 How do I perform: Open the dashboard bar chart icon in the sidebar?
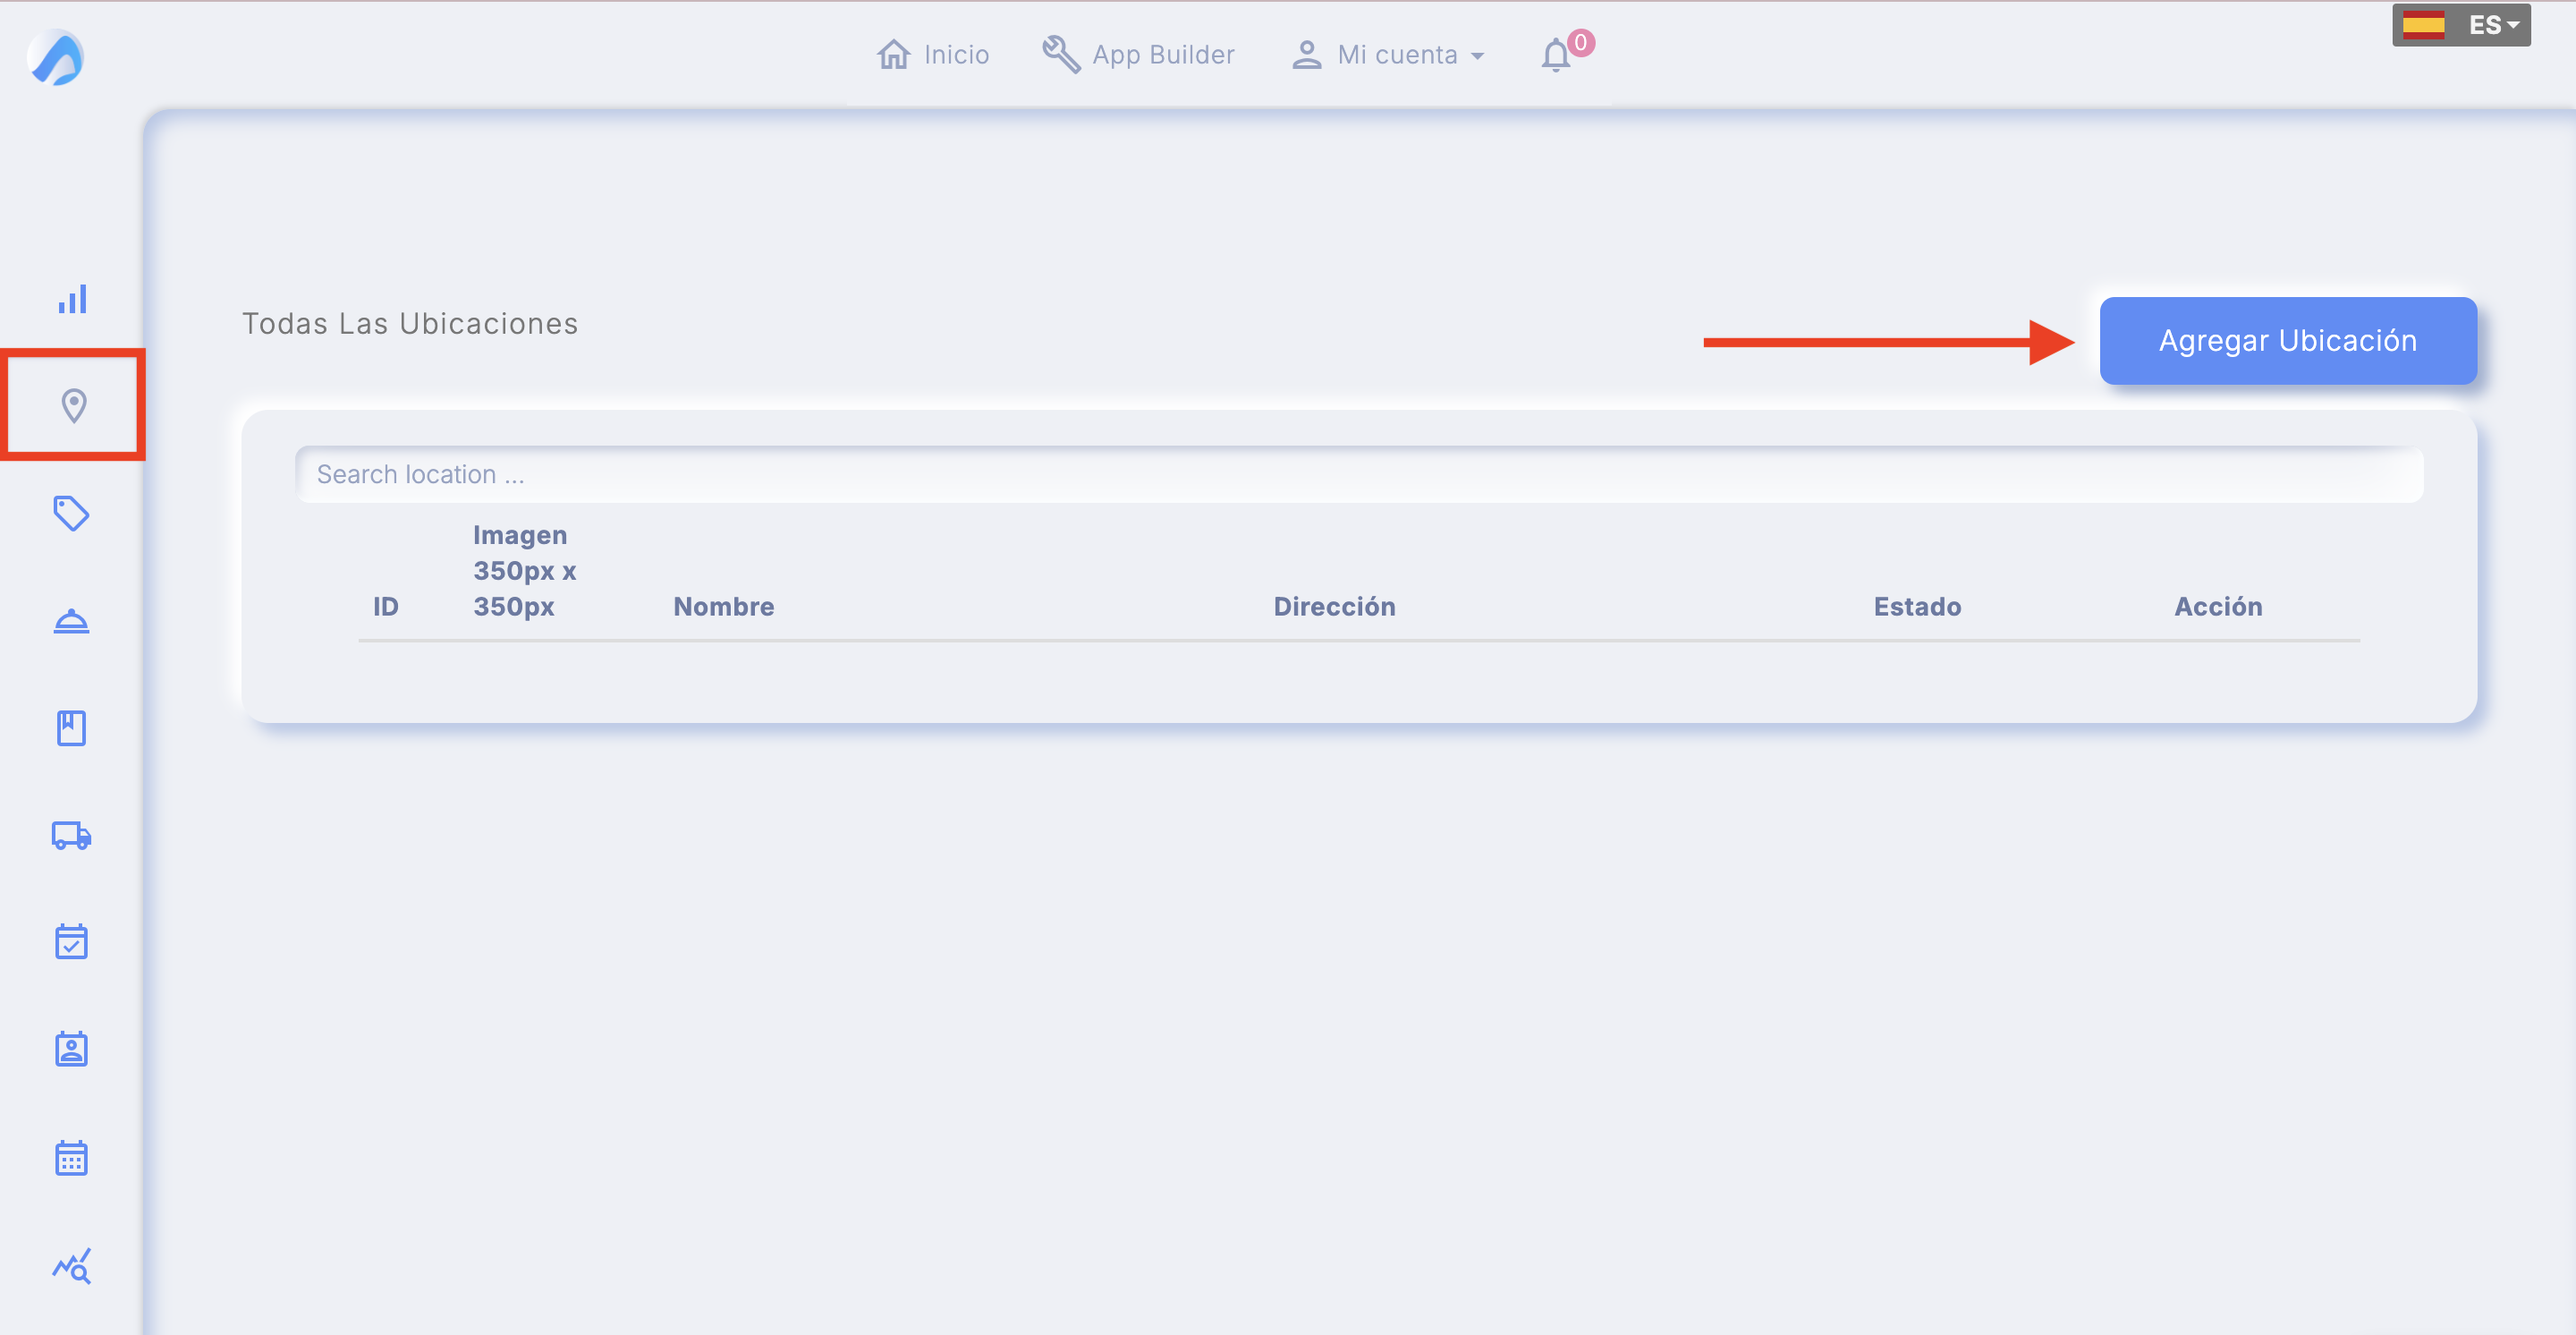pos(72,299)
